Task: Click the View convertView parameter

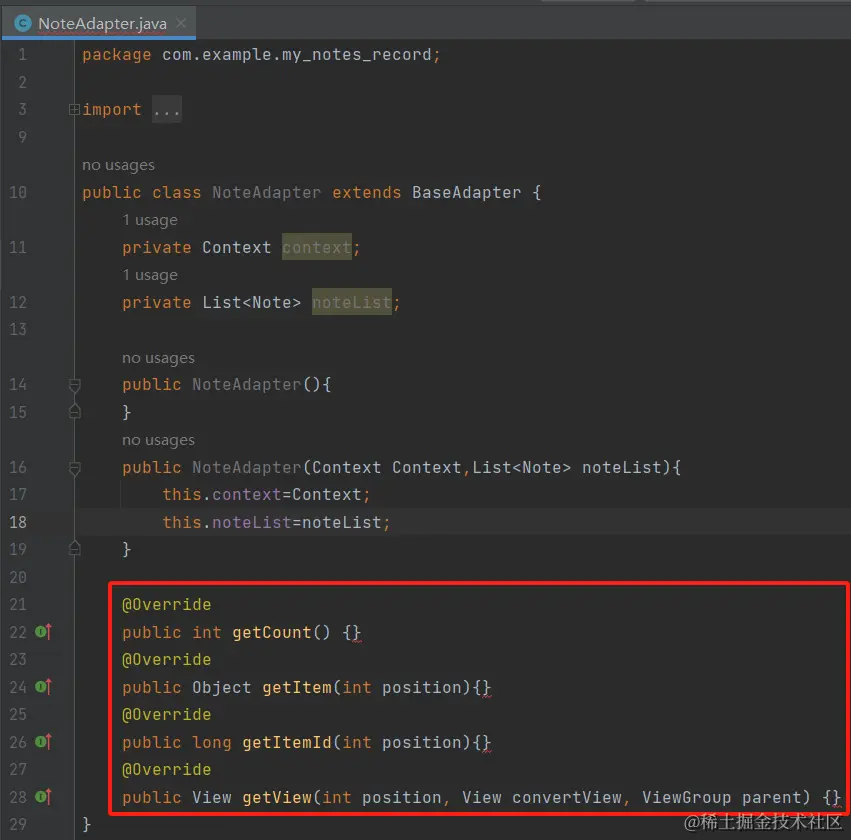Action: [x=542, y=797]
